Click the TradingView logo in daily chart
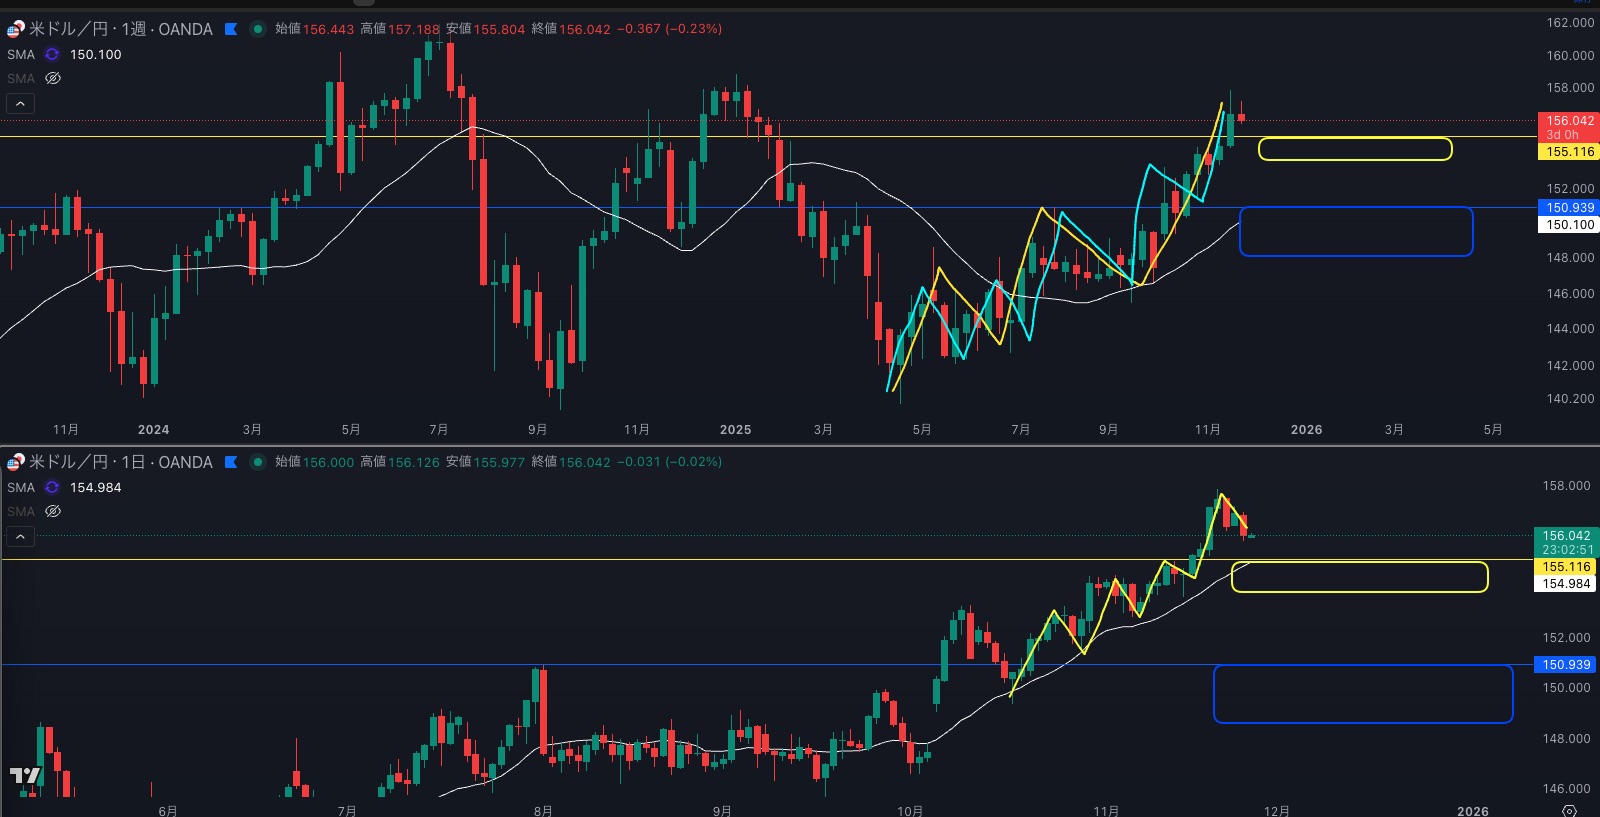The image size is (1600, 817). pyautogui.click(x=25, y=776)
